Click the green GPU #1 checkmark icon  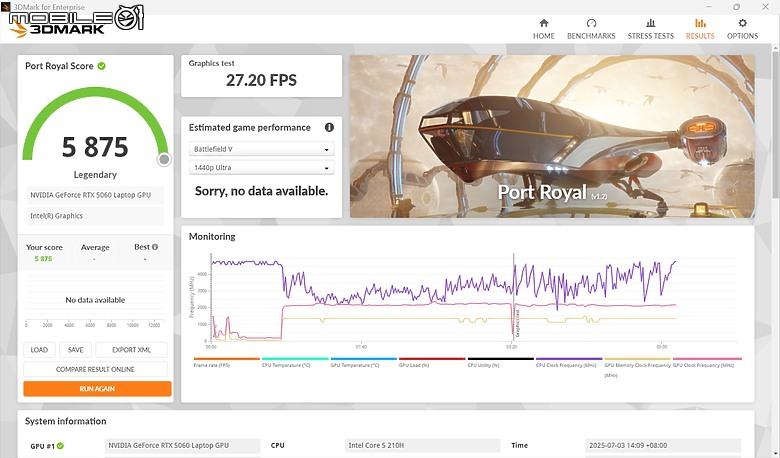(60, 446)
